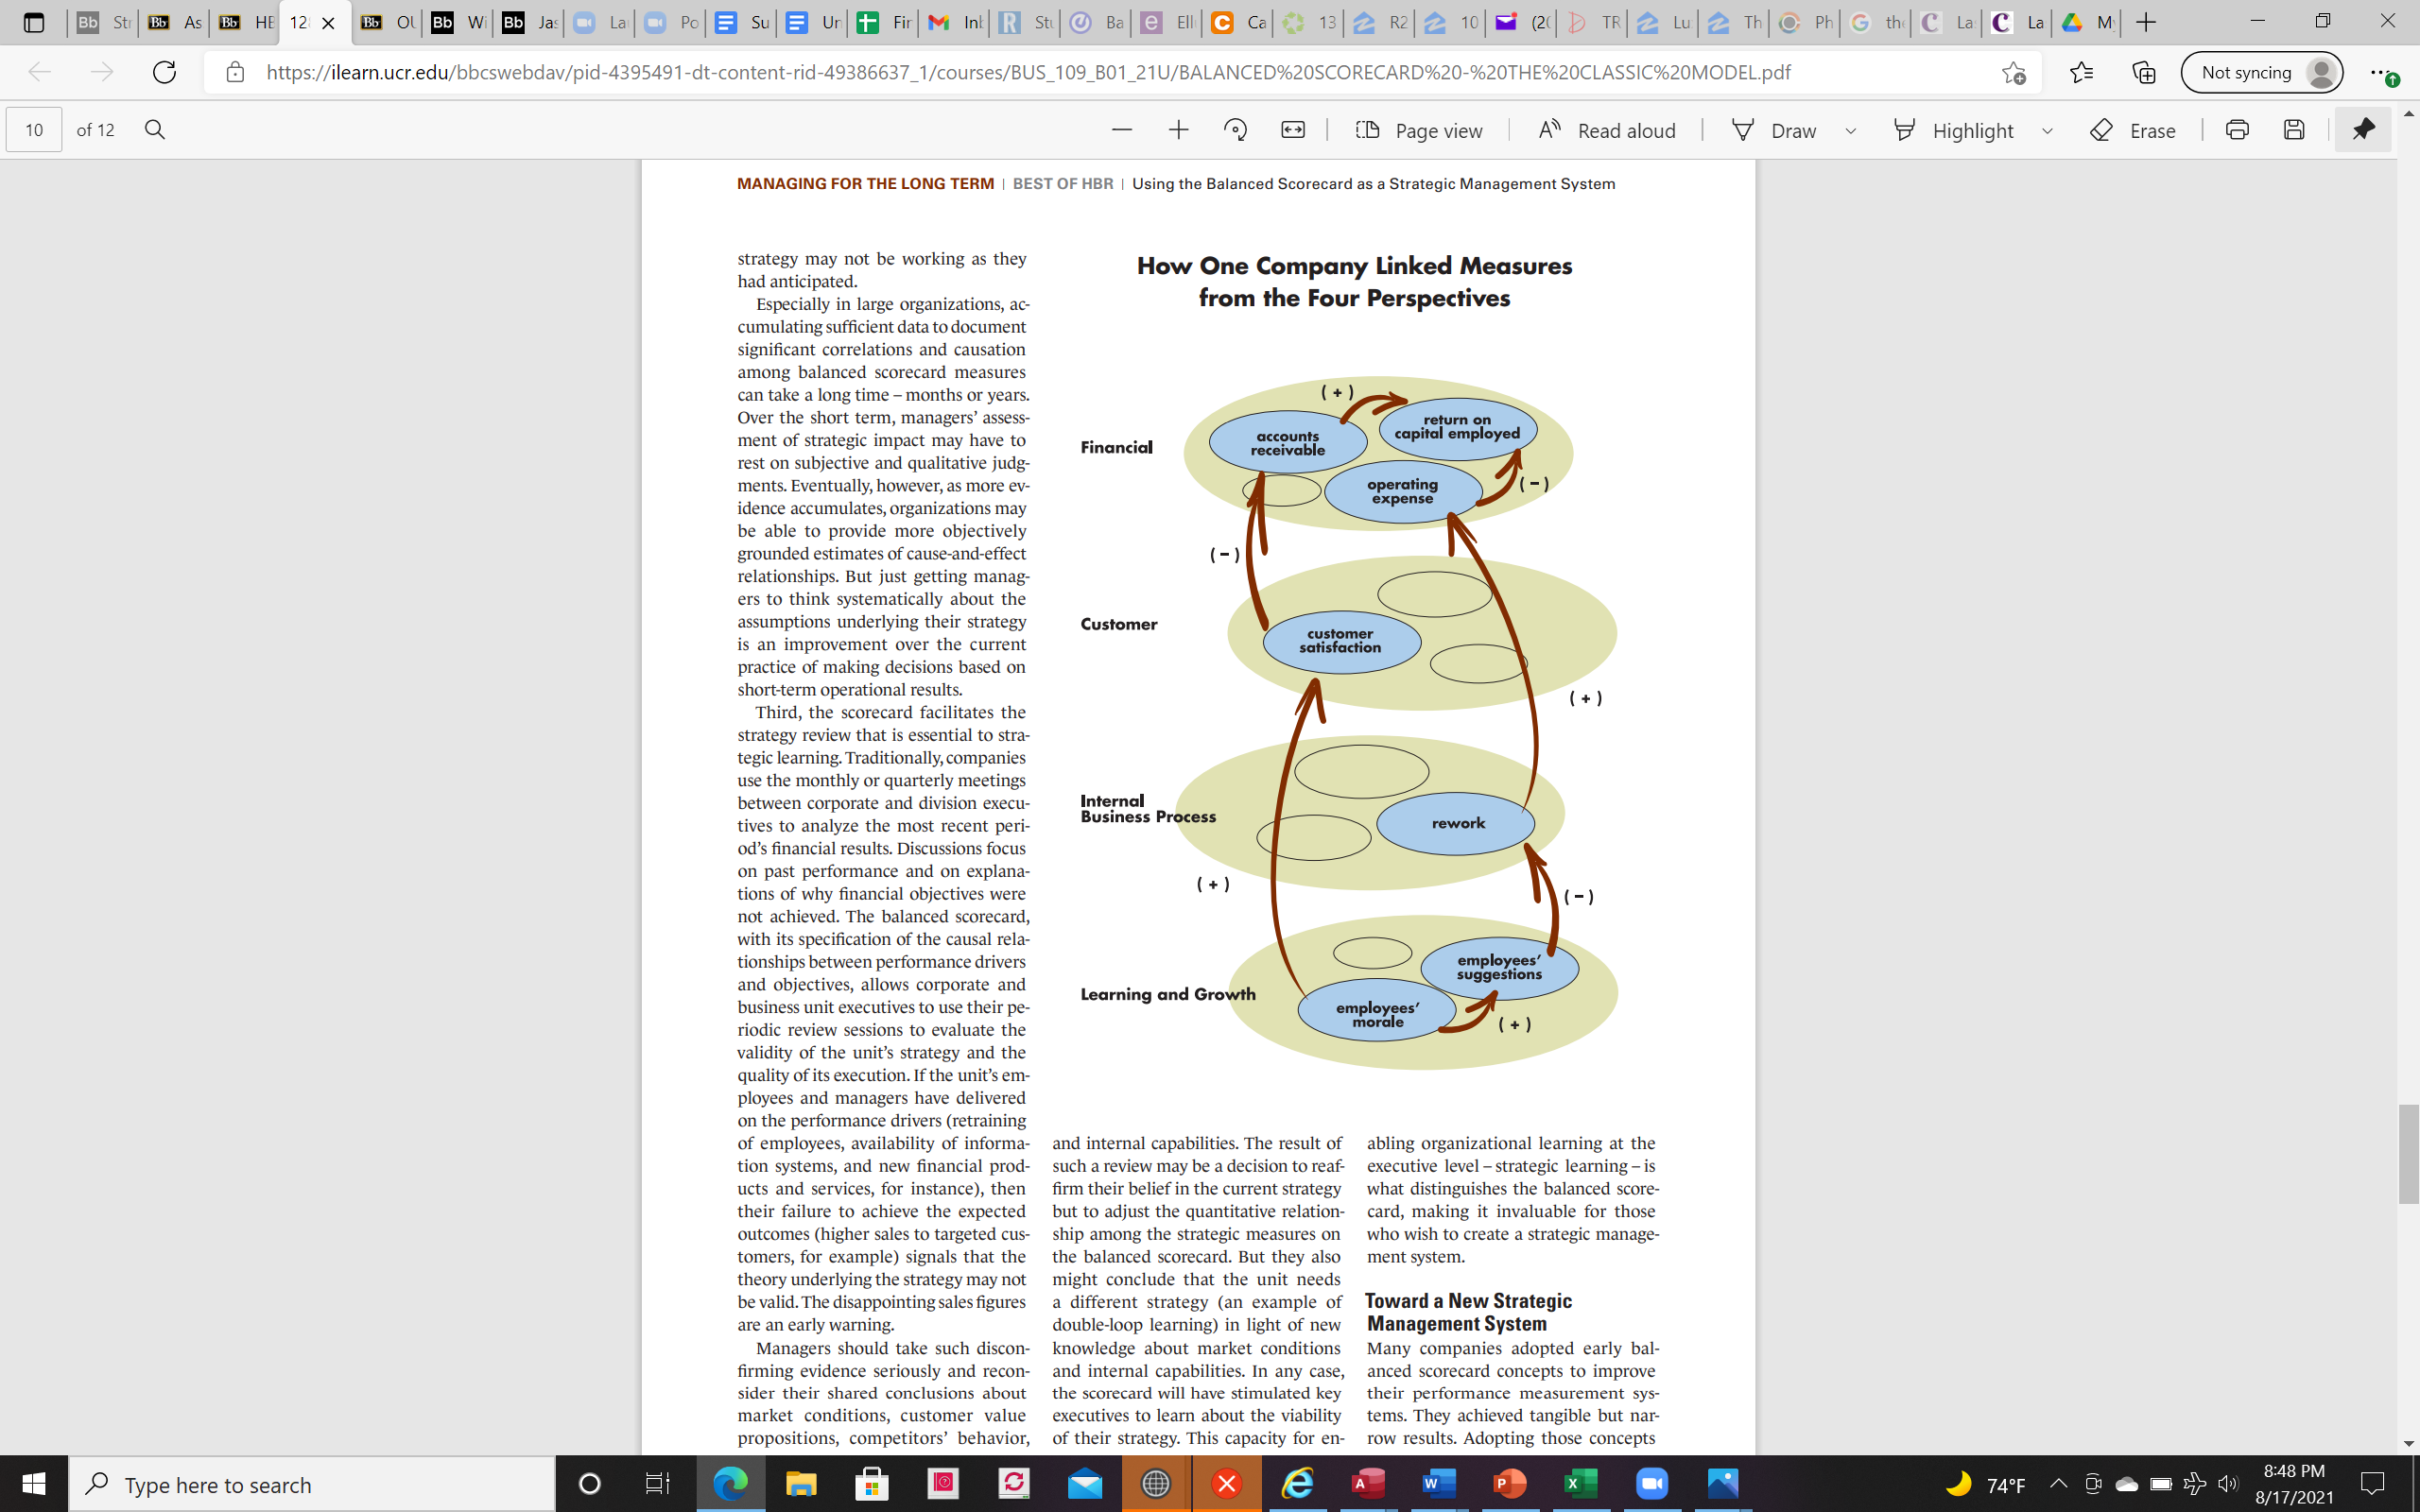Open the Favorites list icon
Viewport: 2420px width, 1512px height.
(2081, 72)
